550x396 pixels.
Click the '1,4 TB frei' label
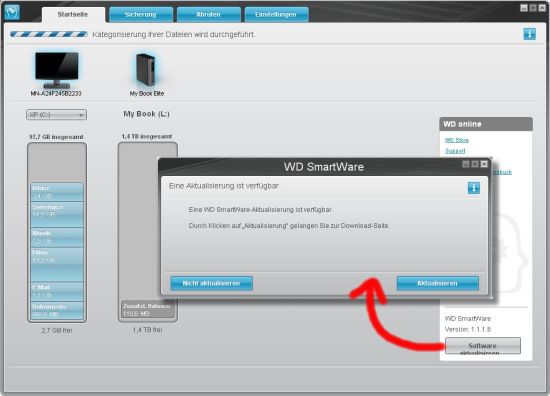[147, 330]
